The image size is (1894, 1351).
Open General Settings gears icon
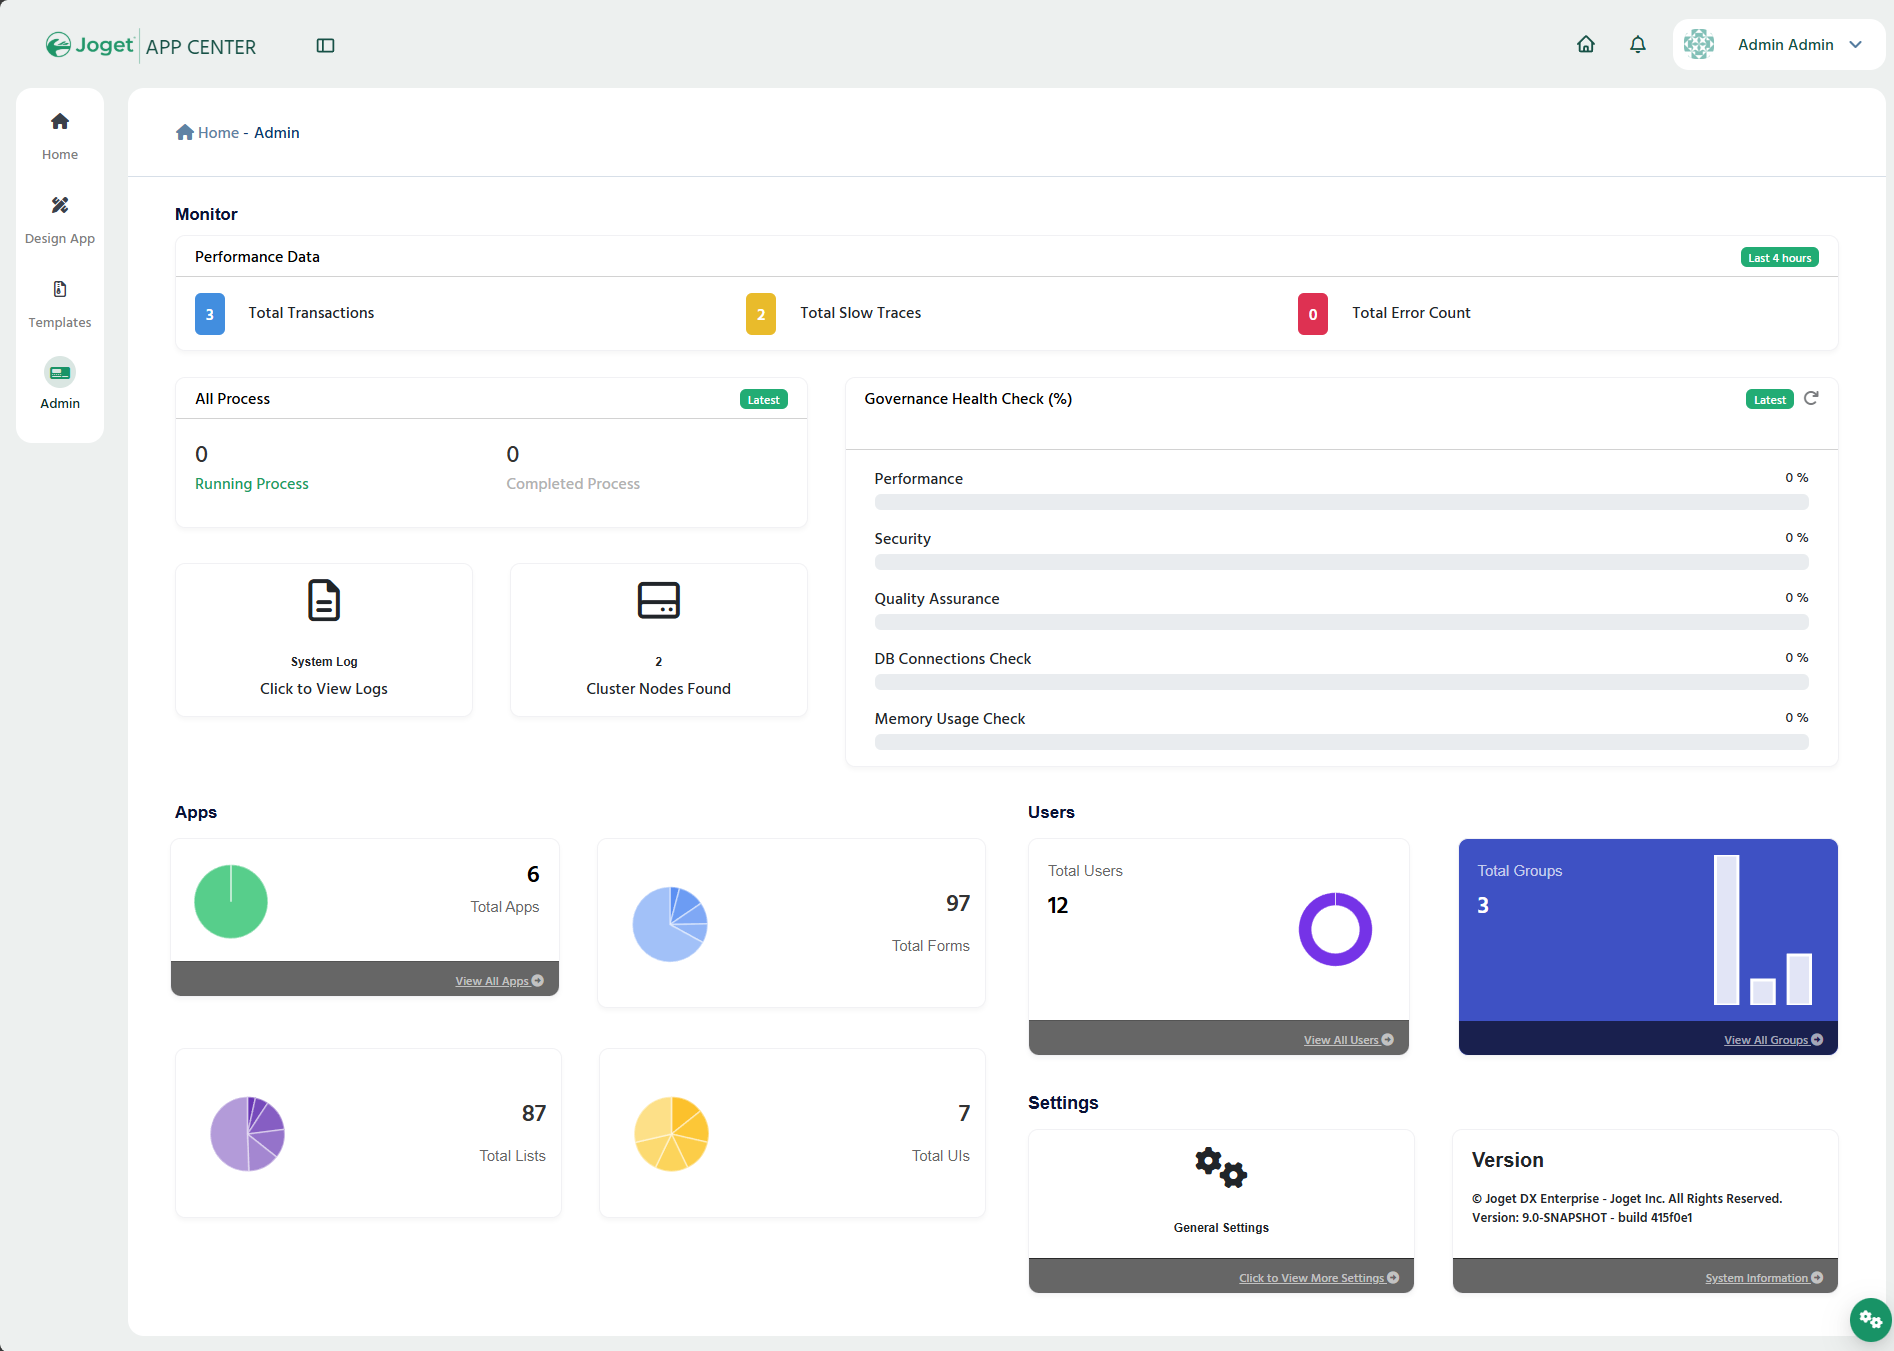(1221, 1168)
